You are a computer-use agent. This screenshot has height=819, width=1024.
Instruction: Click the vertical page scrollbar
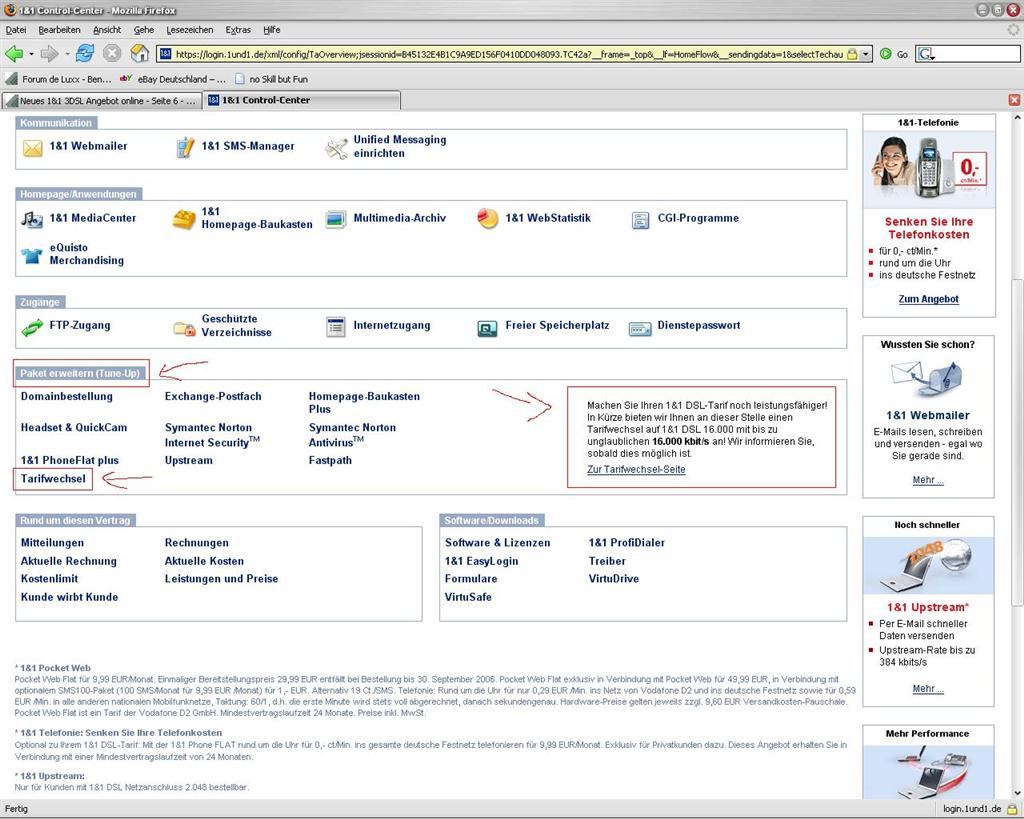click(x=1017, y=444)
